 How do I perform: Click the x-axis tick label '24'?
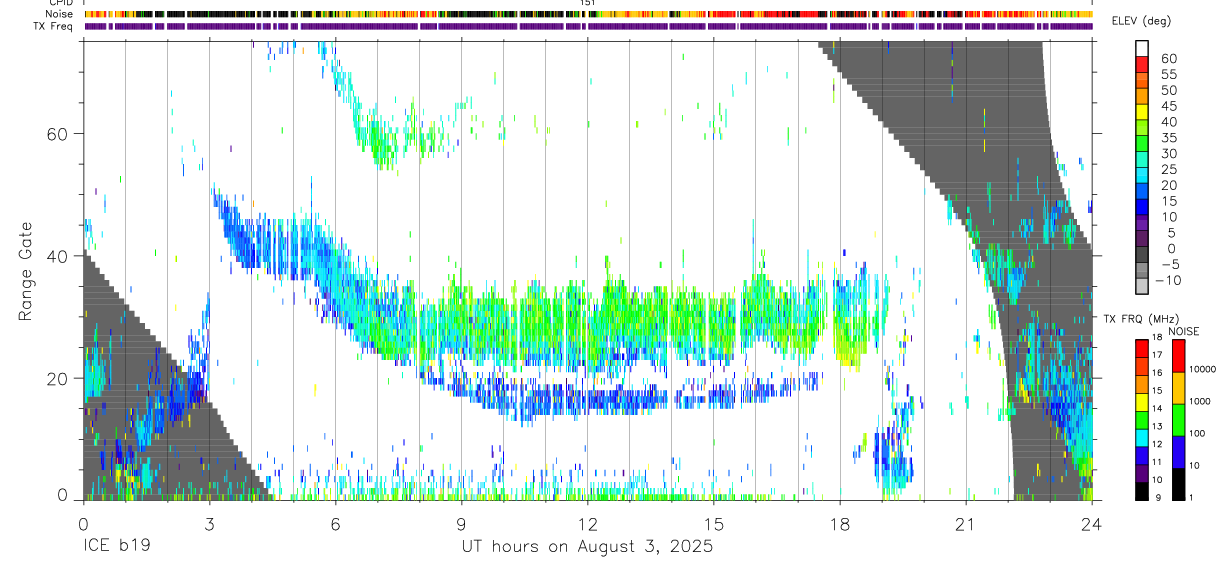1091,524
